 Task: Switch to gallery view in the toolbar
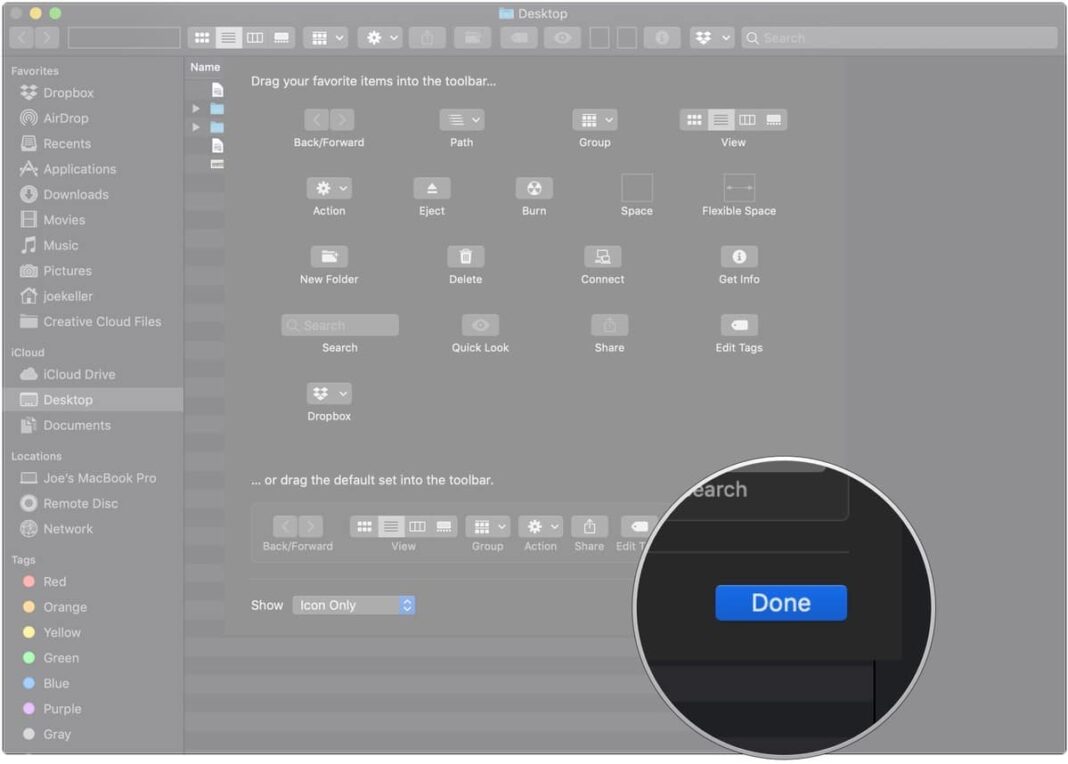click(281, 37)
